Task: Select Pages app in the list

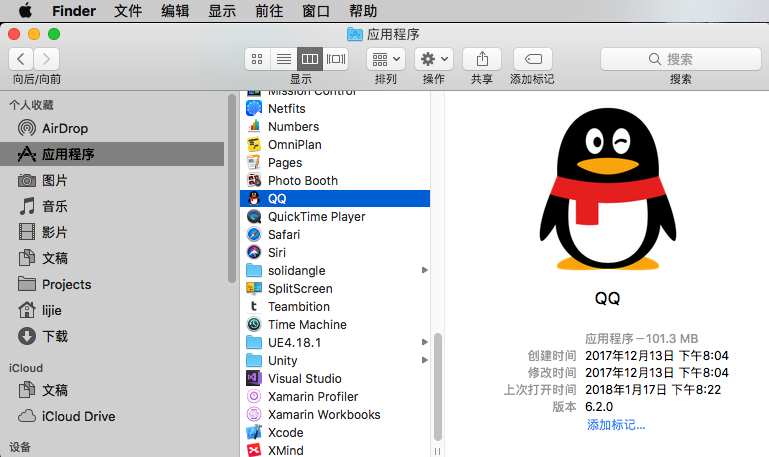Action: tap(335, 163)
